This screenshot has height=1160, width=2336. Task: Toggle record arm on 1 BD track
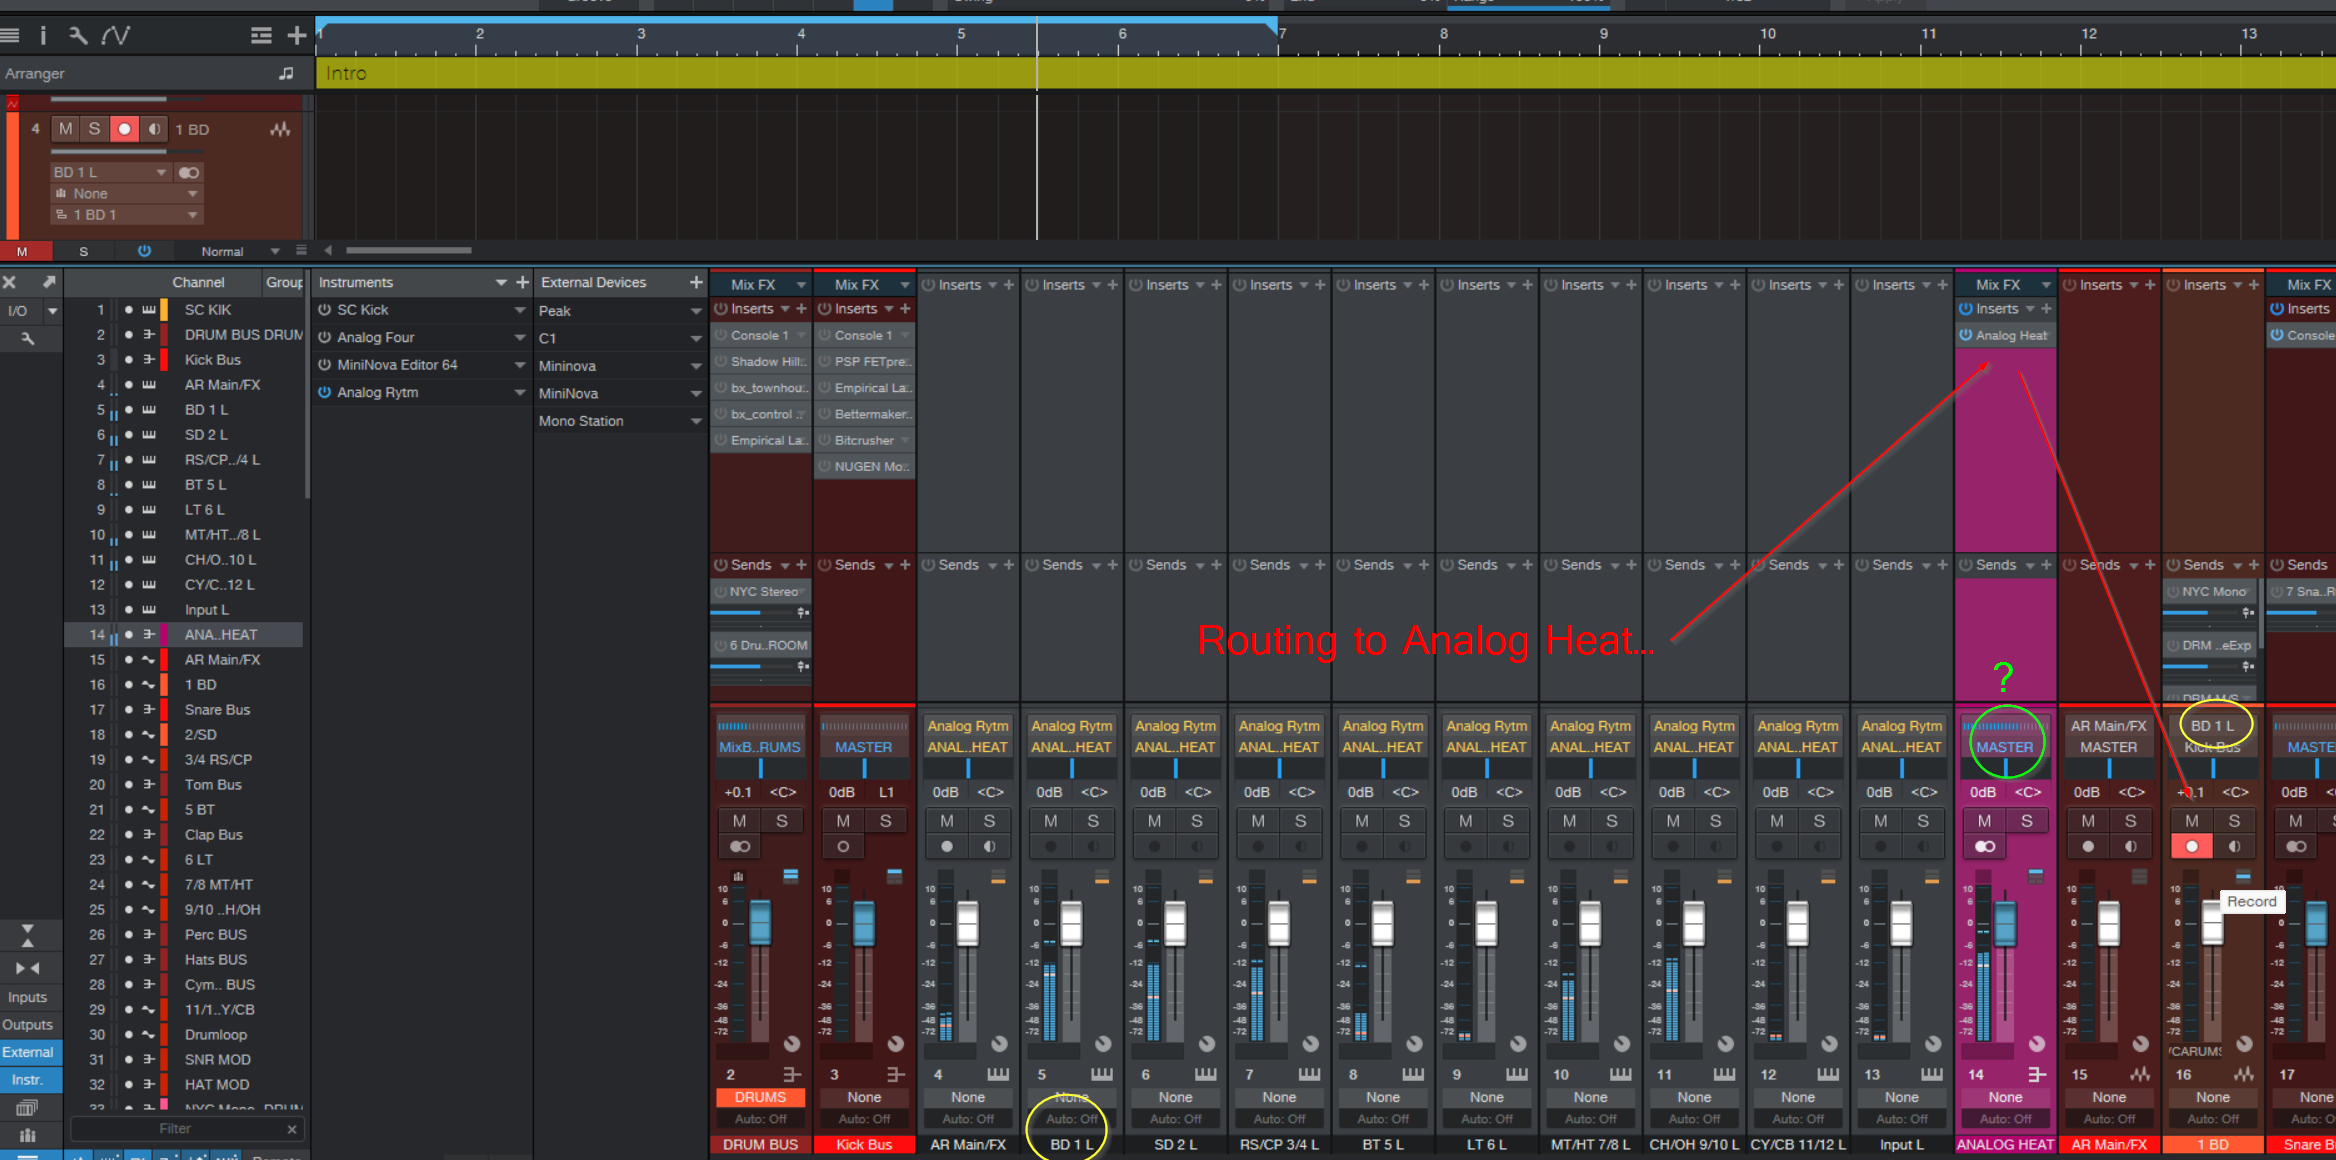[x=124, y=129]
